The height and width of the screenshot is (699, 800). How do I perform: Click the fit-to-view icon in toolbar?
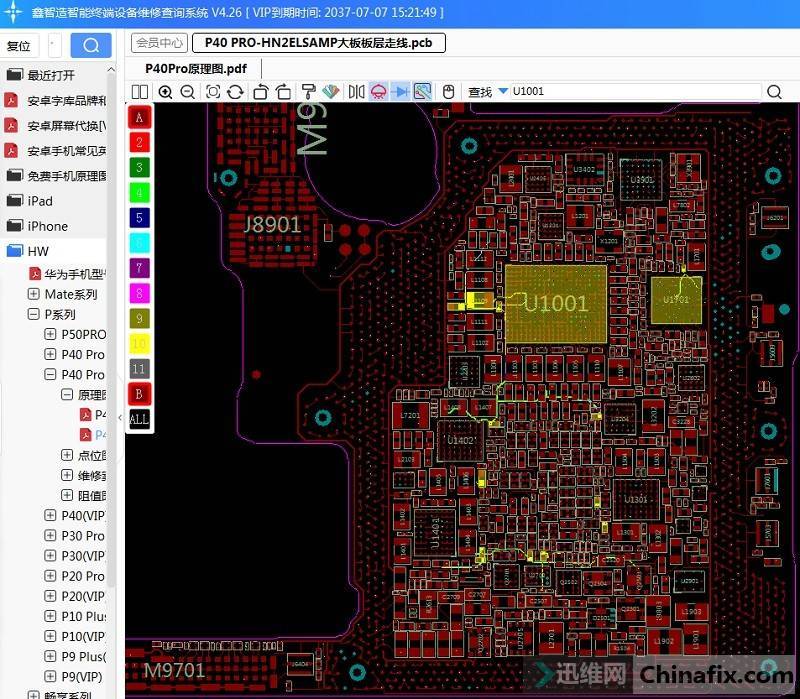pos(213,92)
